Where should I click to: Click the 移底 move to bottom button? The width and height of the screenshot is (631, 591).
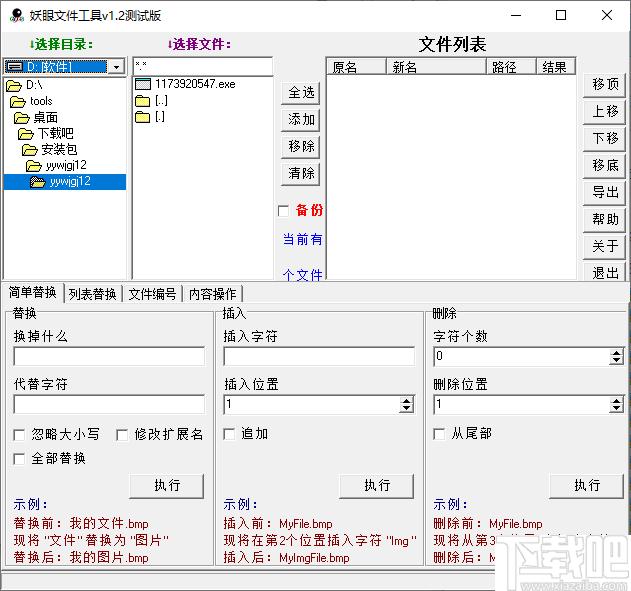click(604, 165)
